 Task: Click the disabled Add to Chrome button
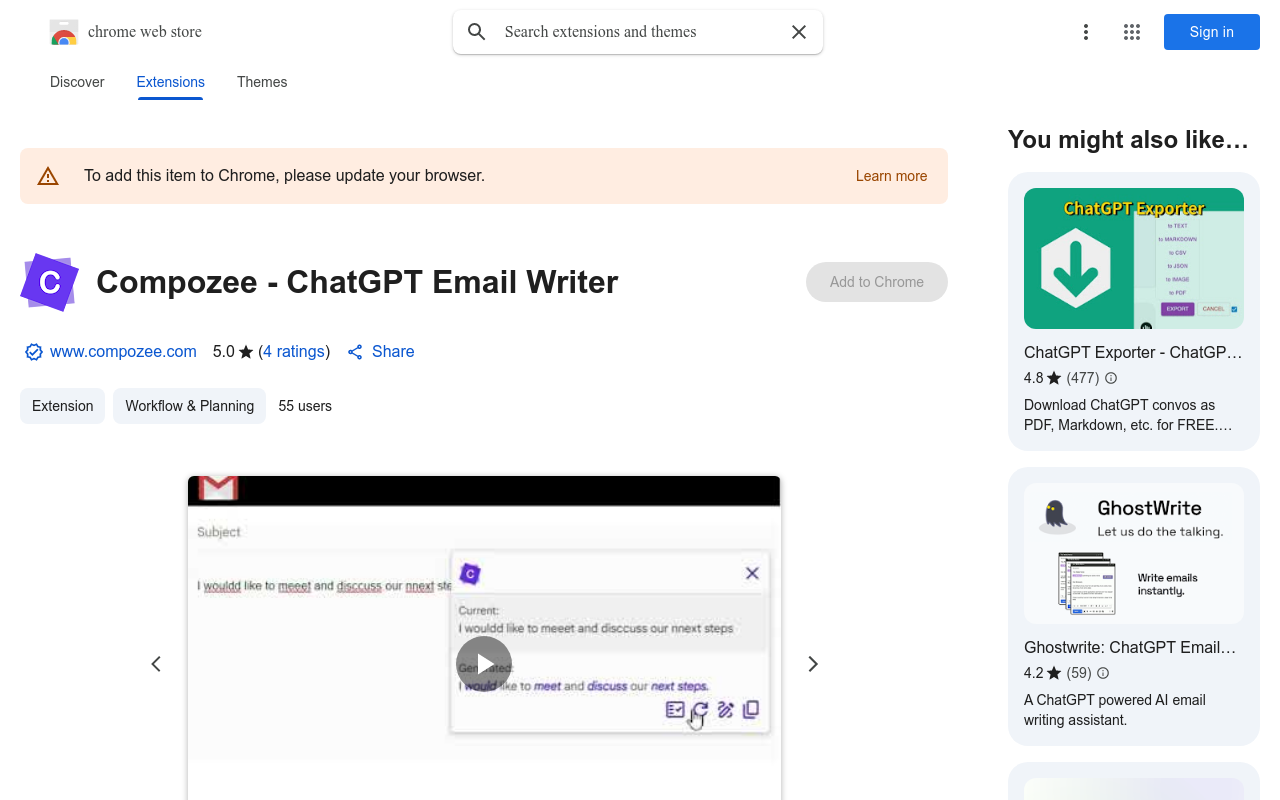point(877,282)
